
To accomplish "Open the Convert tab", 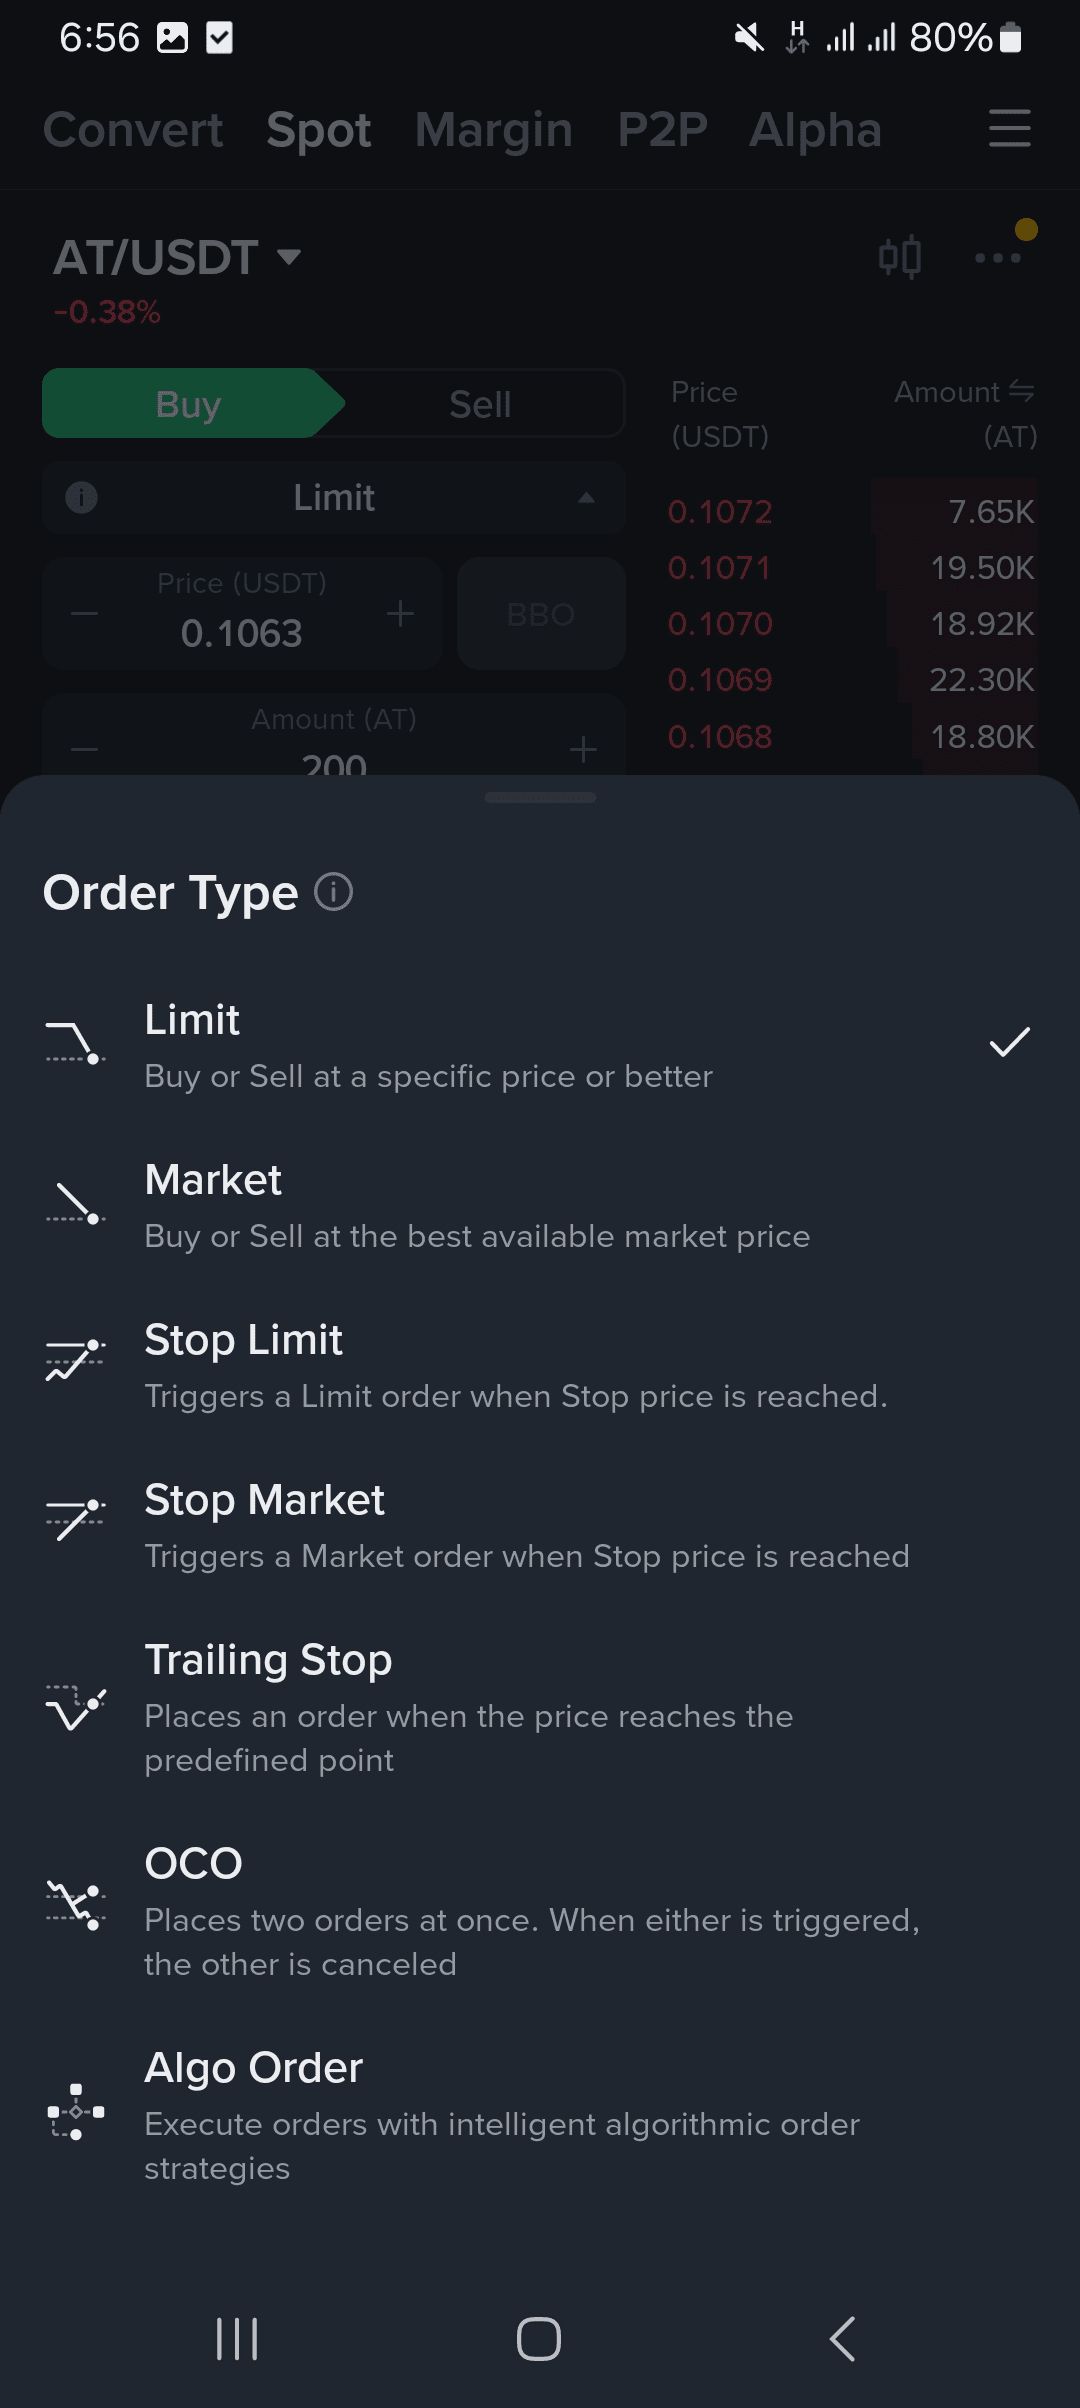I will [x=133, y=130].
